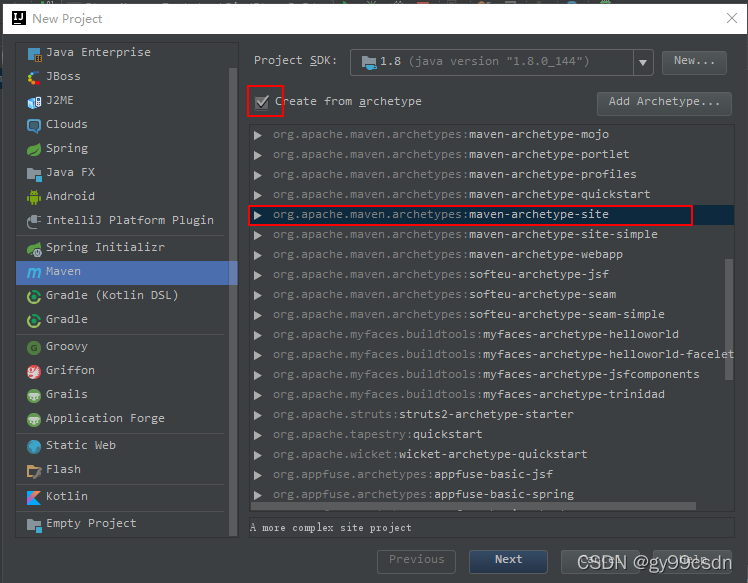Choose the J2ME project icon
Viewport: 748px width, 583px height.
(x=34, y=102)
